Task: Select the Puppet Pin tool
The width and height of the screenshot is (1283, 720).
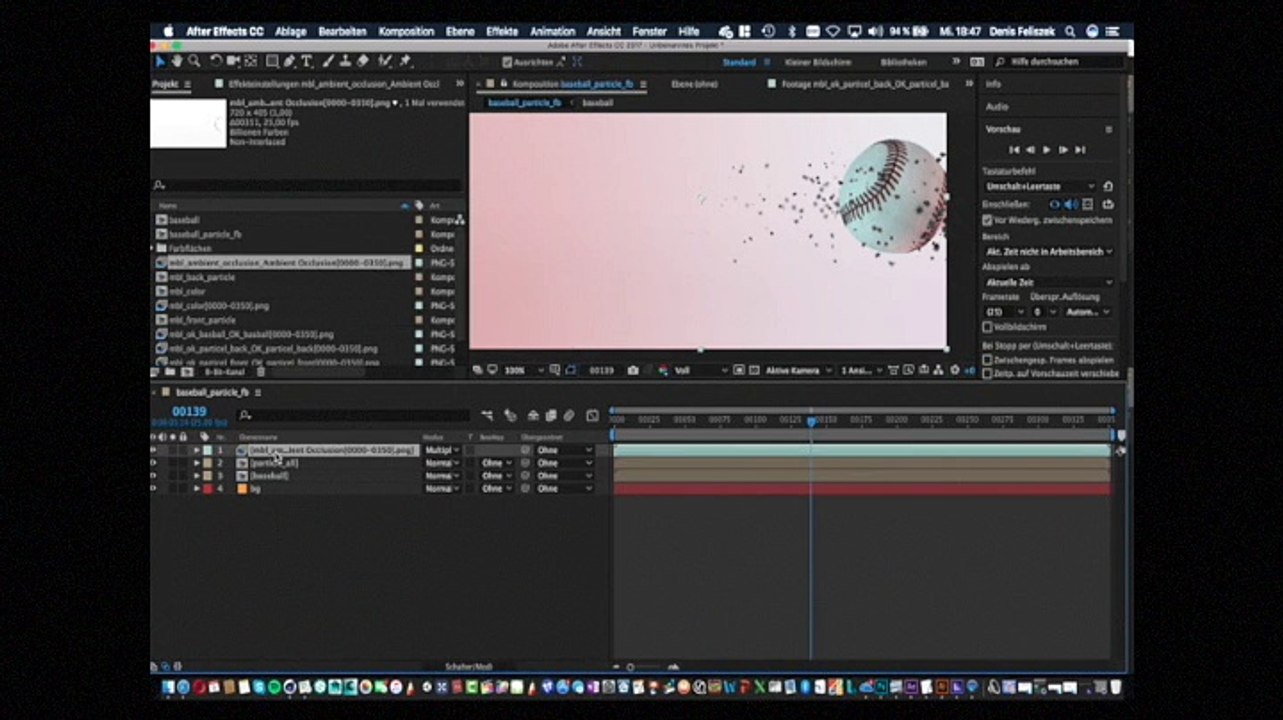Action: click(x=405, y=62)
